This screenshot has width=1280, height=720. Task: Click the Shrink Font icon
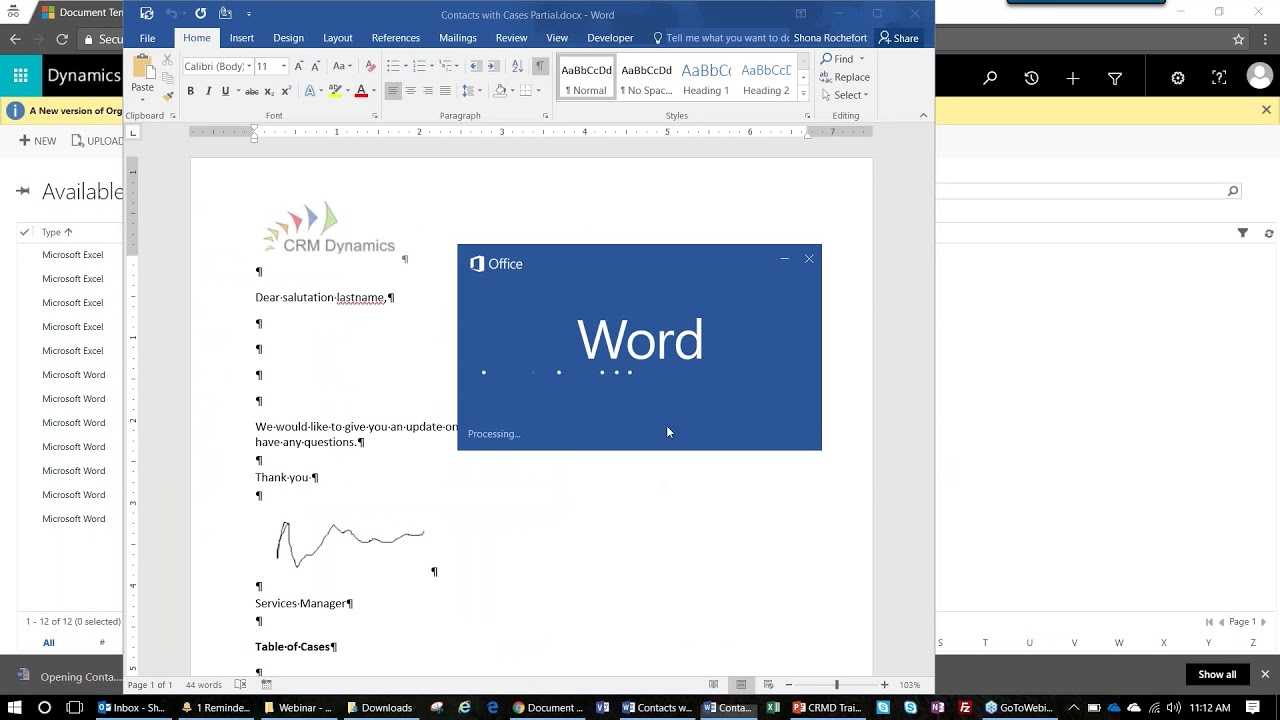click(316, 66)
